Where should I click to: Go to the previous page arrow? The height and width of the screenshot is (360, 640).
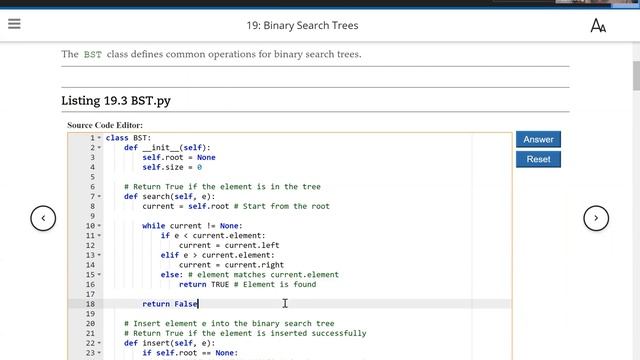(43, 218)
